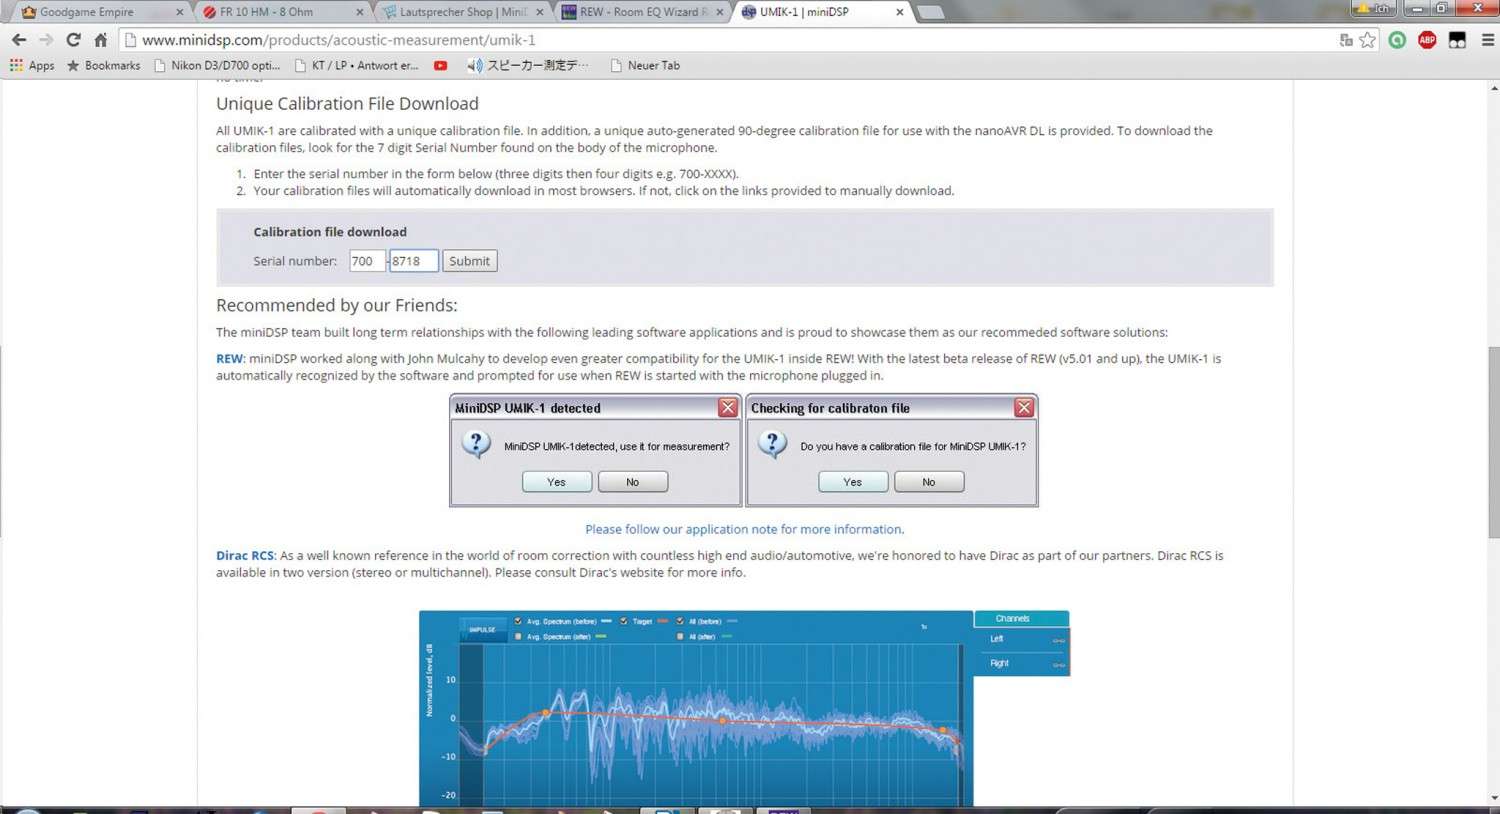Open the Japanese speaker measurement bookmark
The width and height of the screenshot is (1500, 814).
(x=527, y=65)
